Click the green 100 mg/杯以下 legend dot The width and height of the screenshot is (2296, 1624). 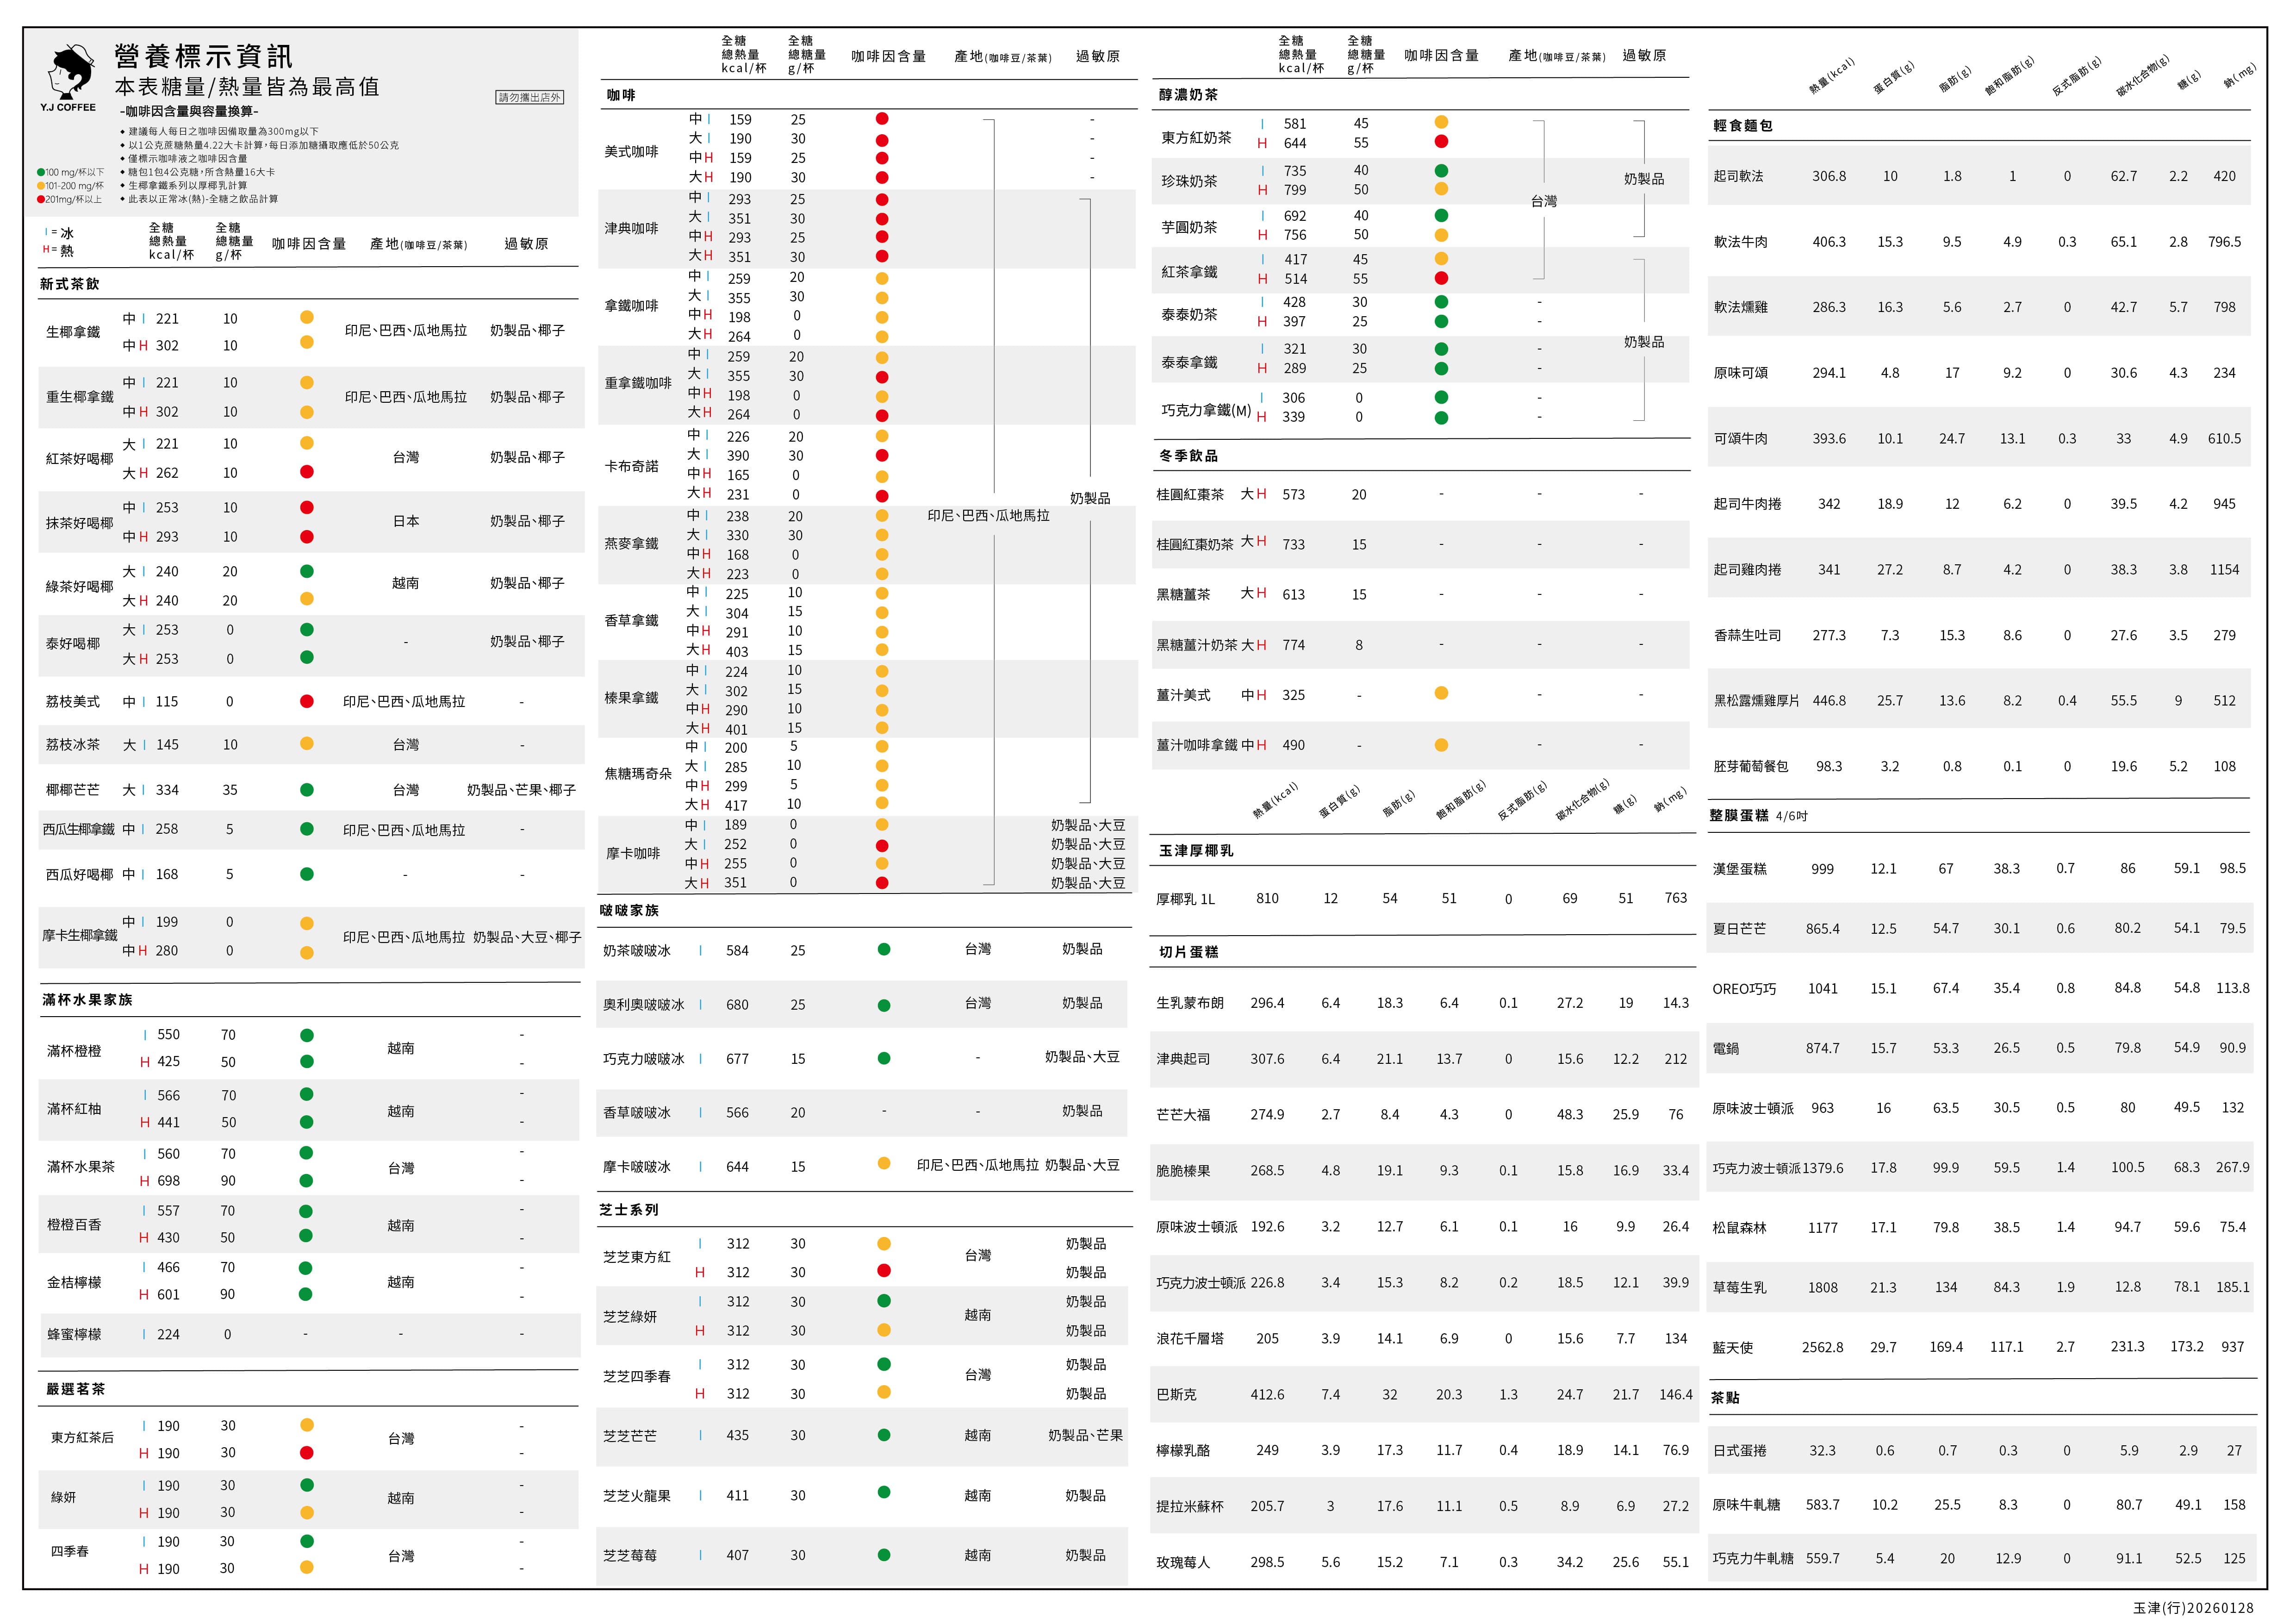[41, 172]
